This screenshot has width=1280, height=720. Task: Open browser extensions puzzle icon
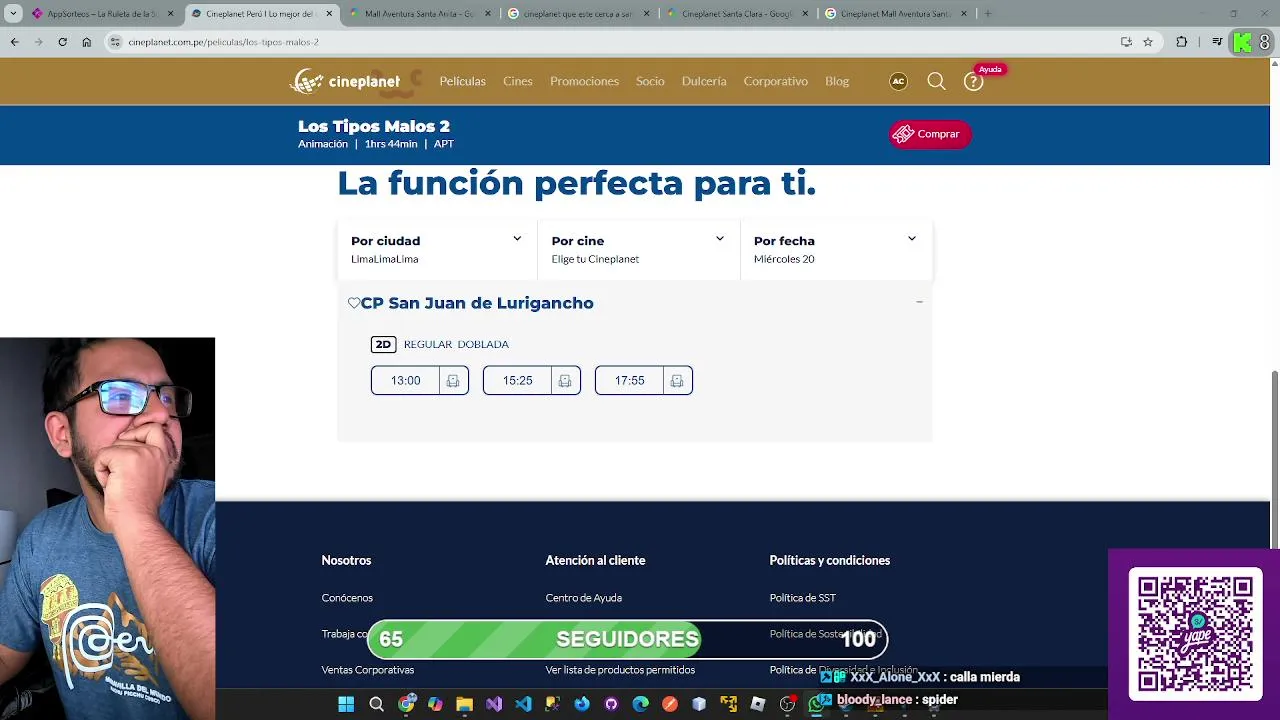point(1182,42)
